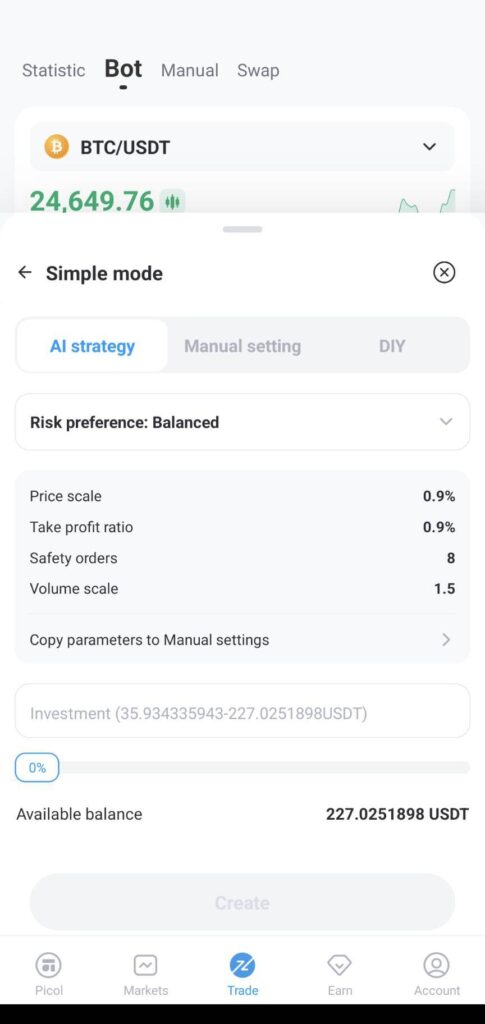
Task: Switch to the Manual setting tab
Action: click(242, 345)
